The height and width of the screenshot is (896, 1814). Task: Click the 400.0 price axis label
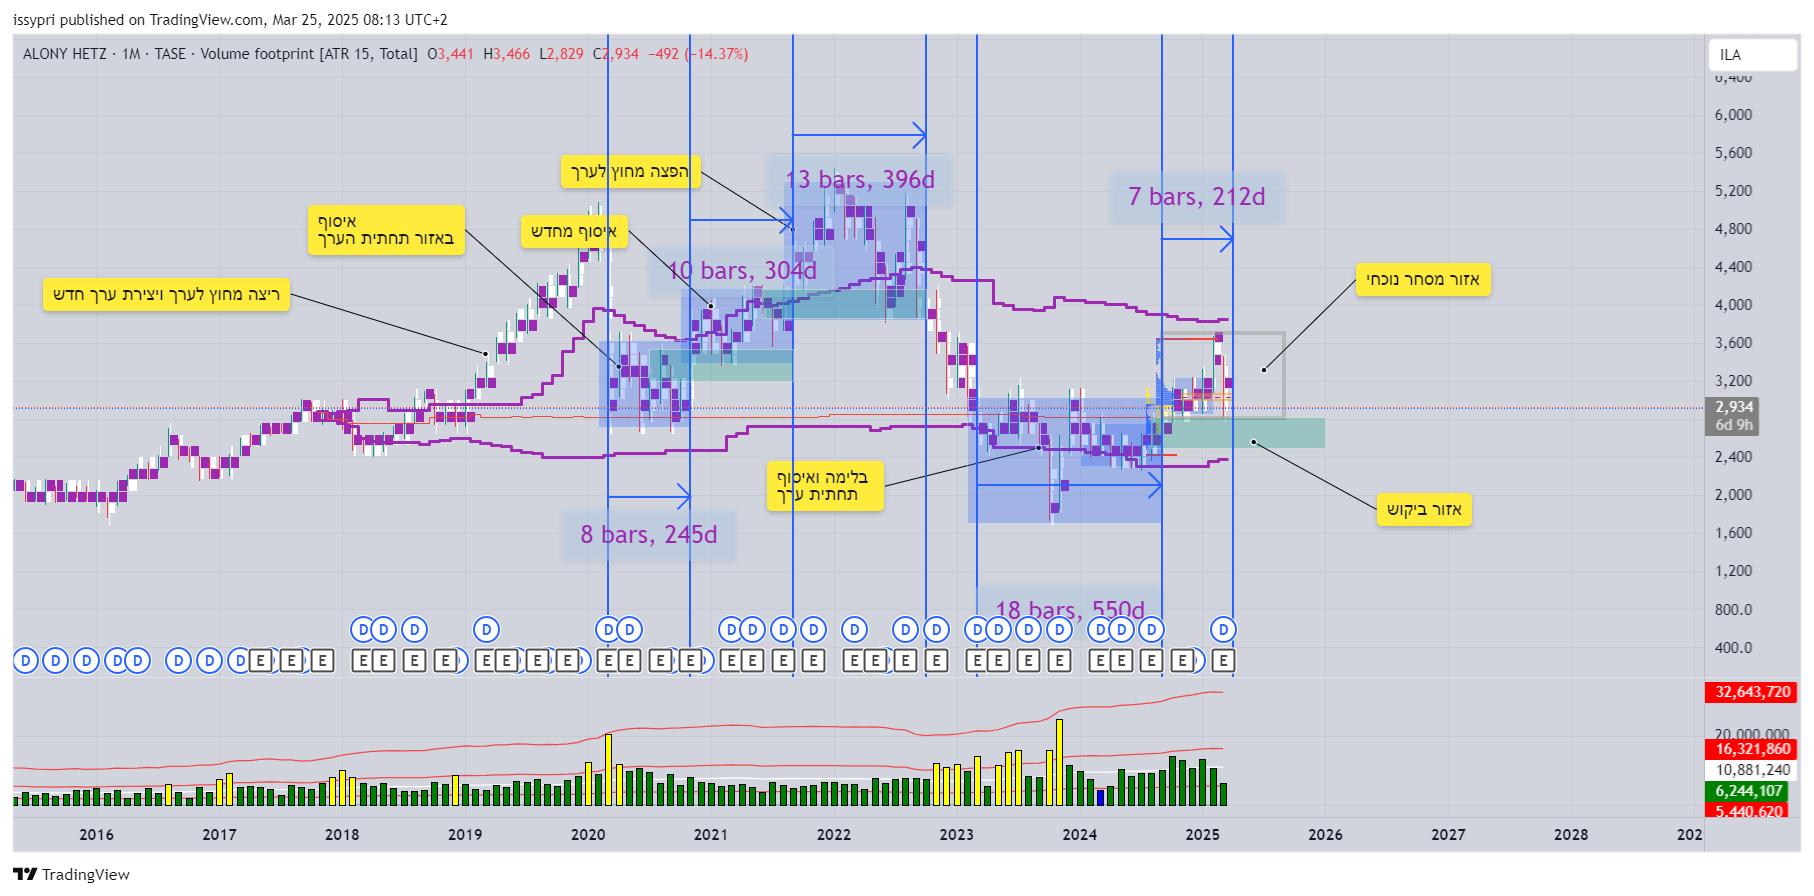point(1734,648)
